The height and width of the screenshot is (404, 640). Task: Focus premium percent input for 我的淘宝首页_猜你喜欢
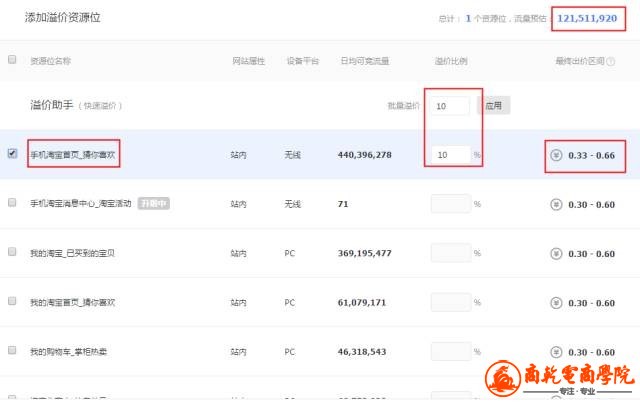451,302
